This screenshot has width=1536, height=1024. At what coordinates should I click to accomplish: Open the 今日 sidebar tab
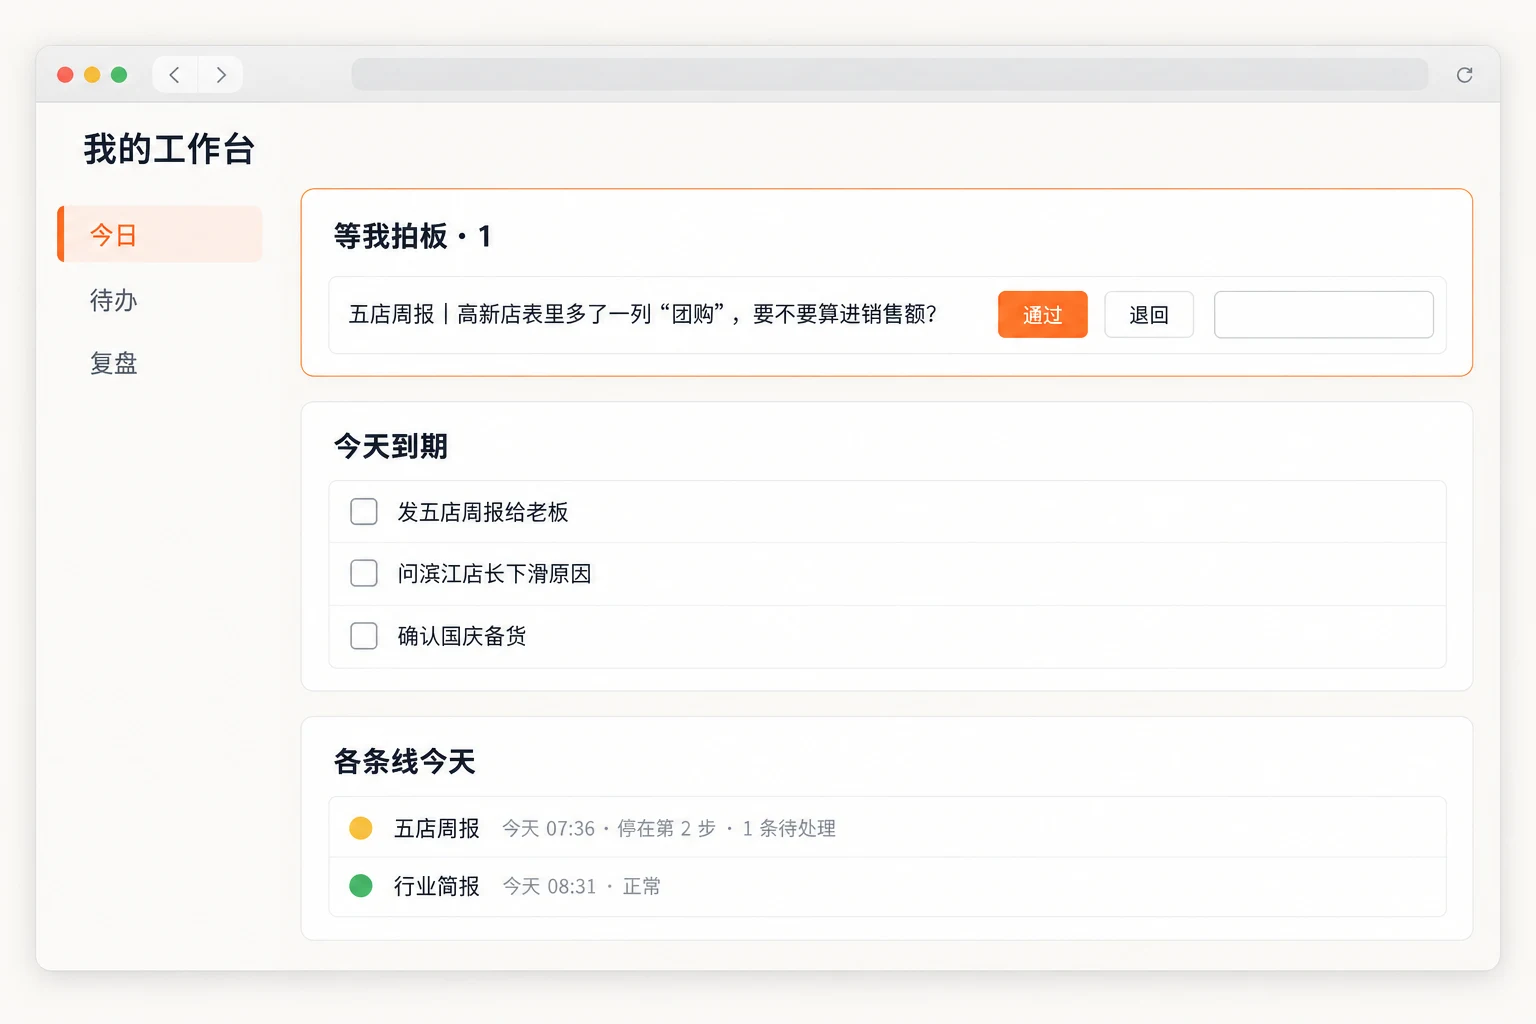(160, 234)
